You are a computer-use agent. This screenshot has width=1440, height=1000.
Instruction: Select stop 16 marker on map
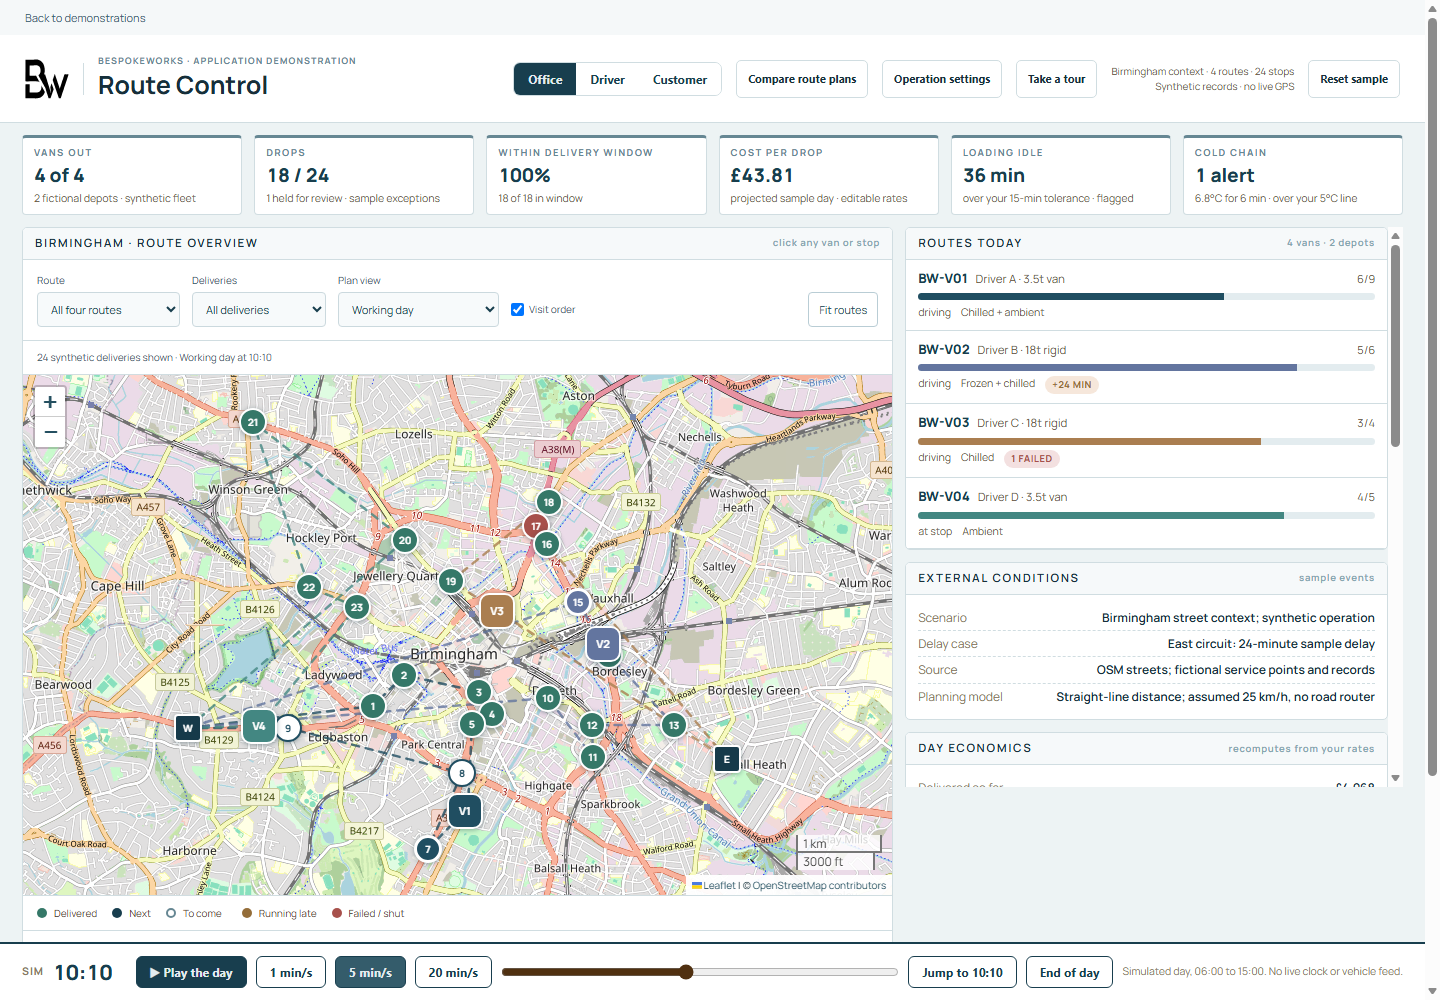coord(546,544)
